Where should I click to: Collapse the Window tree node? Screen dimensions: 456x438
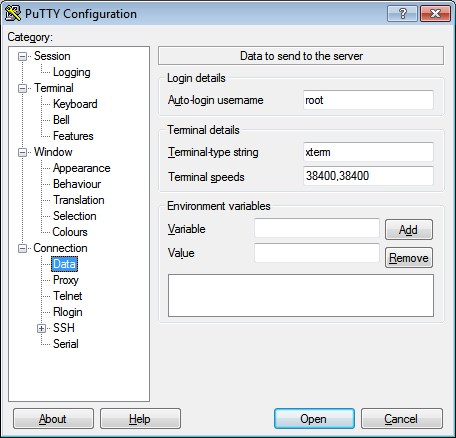22,152
